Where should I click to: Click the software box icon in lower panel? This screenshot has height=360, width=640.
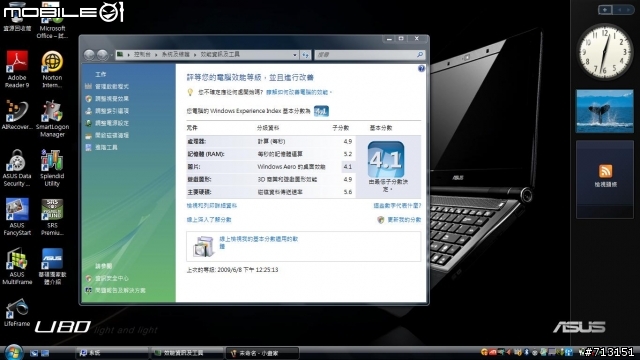coord(203,247)
